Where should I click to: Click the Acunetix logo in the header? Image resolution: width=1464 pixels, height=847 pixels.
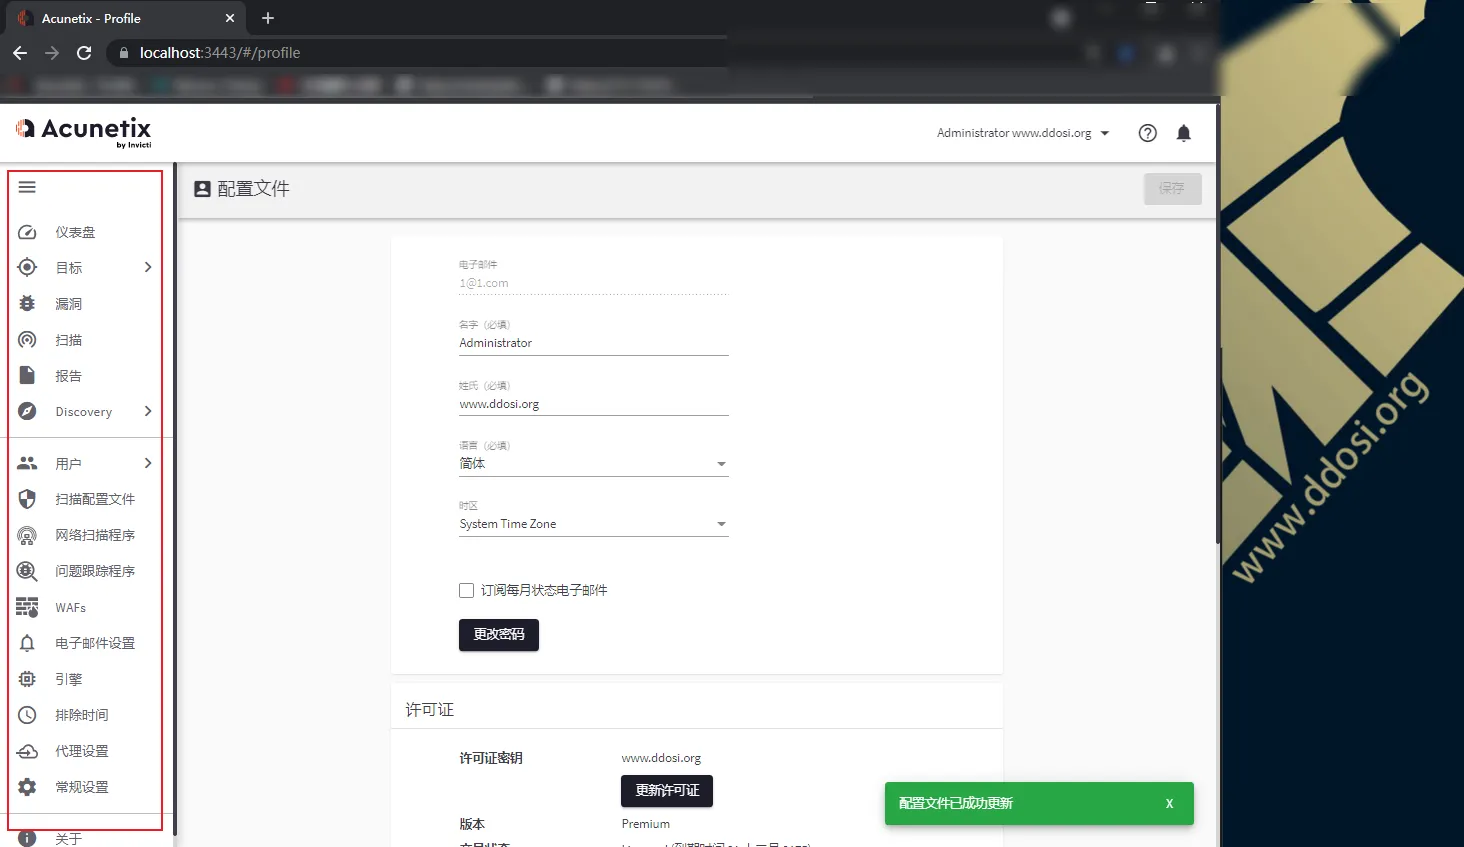83,131
